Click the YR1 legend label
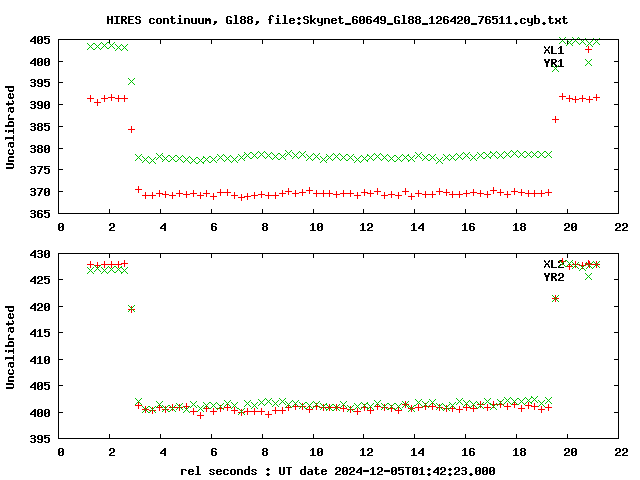Viewport: 640px width, 480px height. (553, 63)
